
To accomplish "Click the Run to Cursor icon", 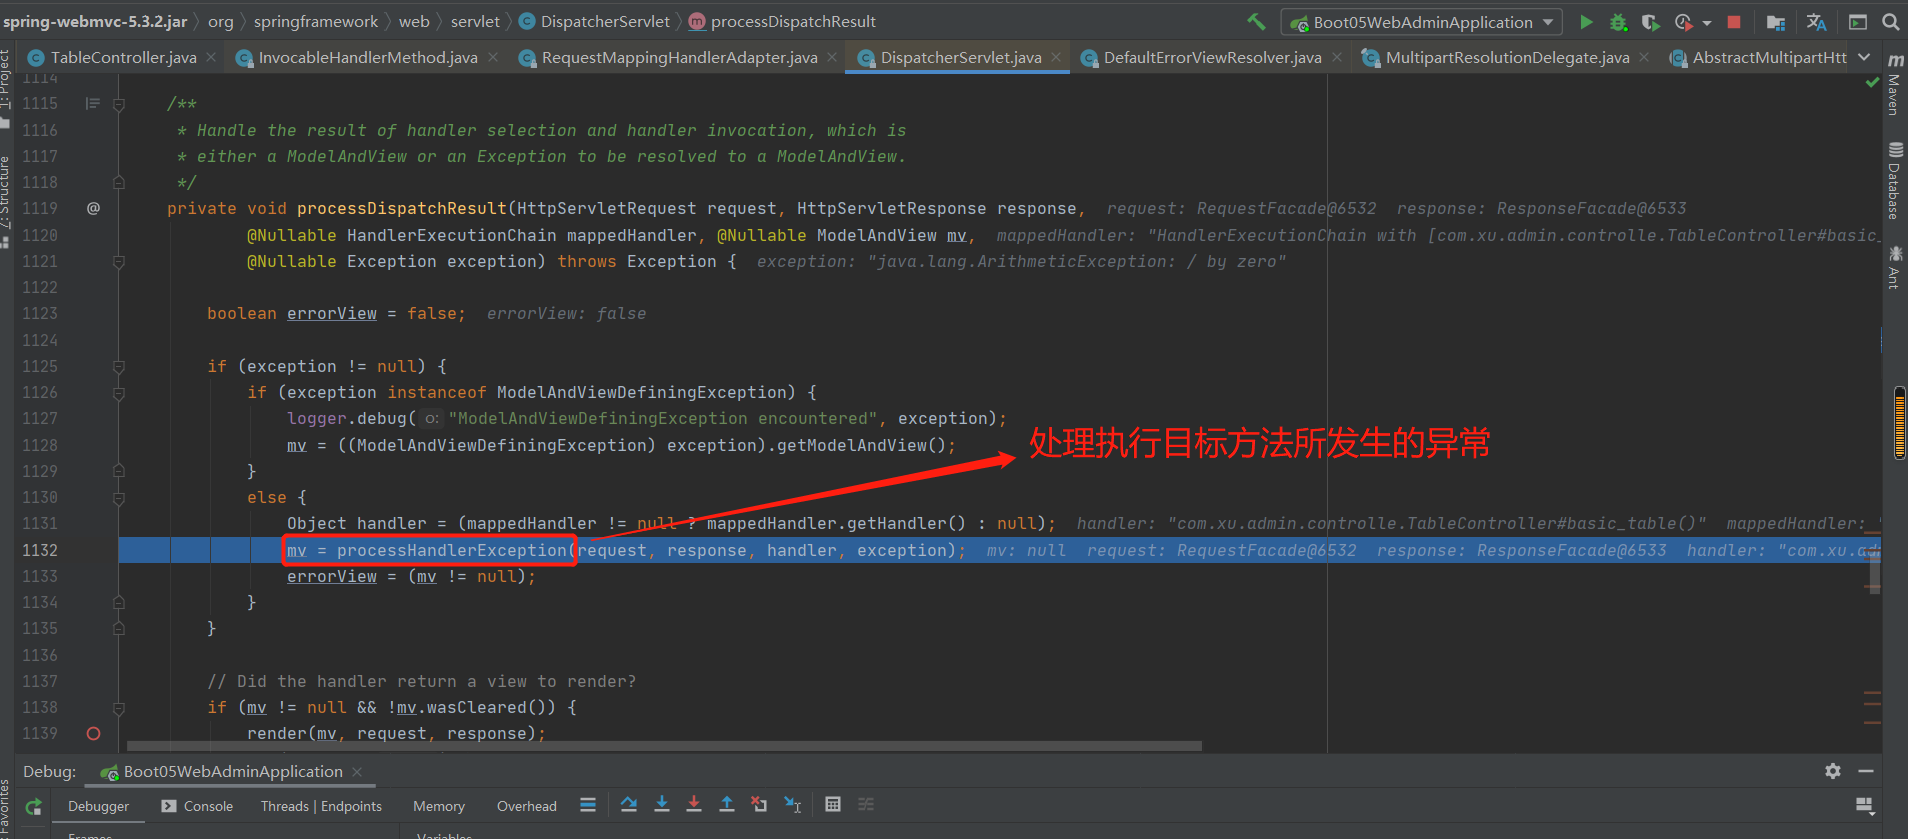I will (792, 805).
